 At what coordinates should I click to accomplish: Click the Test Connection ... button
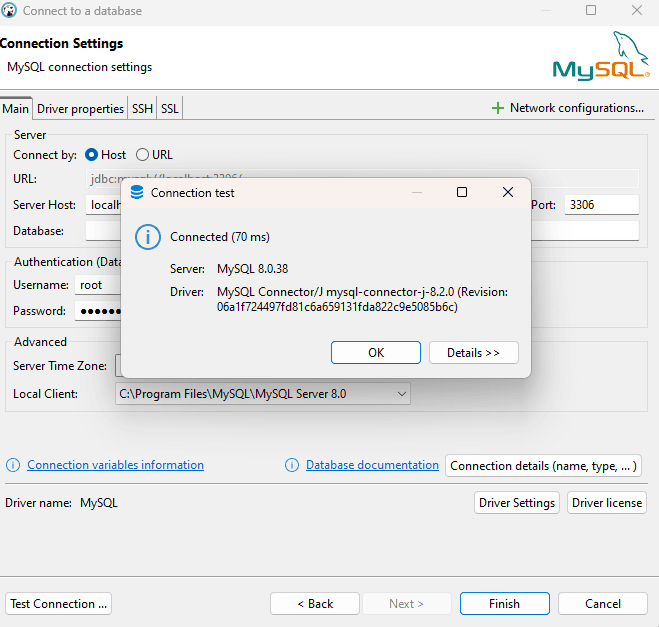tap(58, 604)
